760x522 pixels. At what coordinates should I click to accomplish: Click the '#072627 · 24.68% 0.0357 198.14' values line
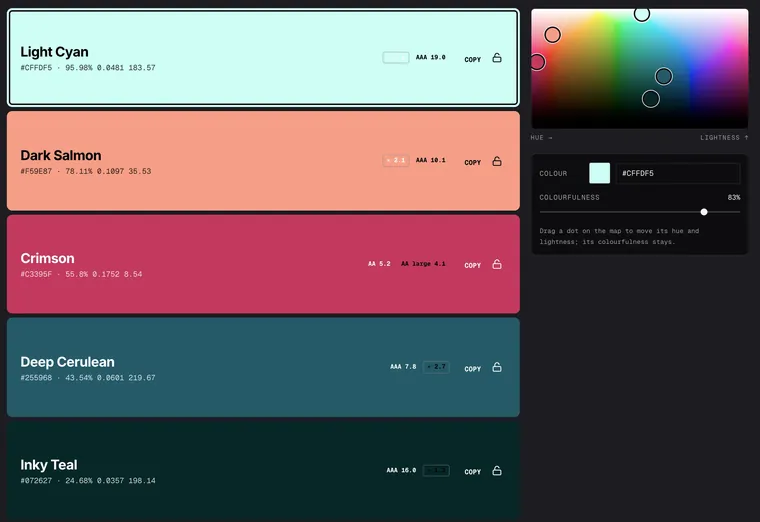pyautogui.click(x=88, y=481)
